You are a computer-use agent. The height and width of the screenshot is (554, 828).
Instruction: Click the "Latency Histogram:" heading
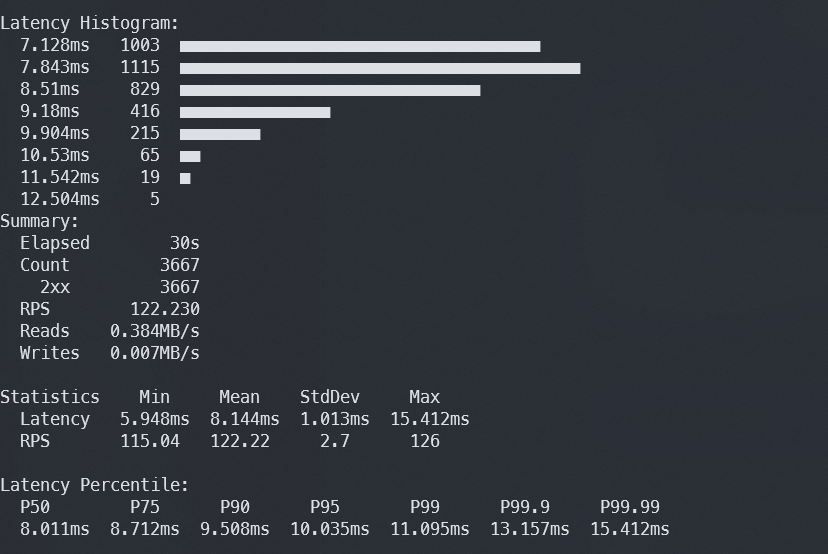[x=90, y=22]
